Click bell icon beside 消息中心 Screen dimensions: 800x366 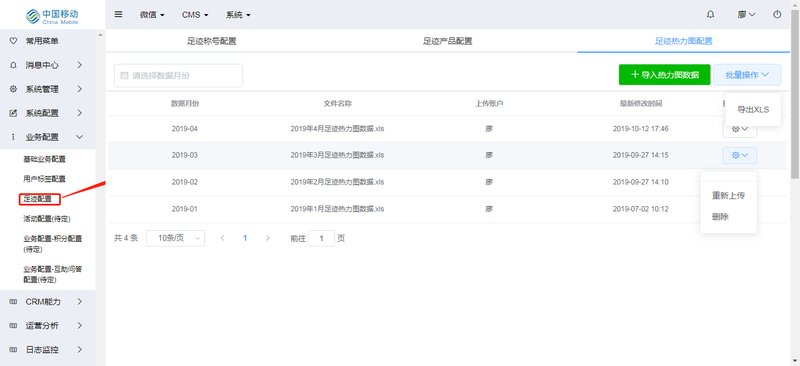pos(14,65)
